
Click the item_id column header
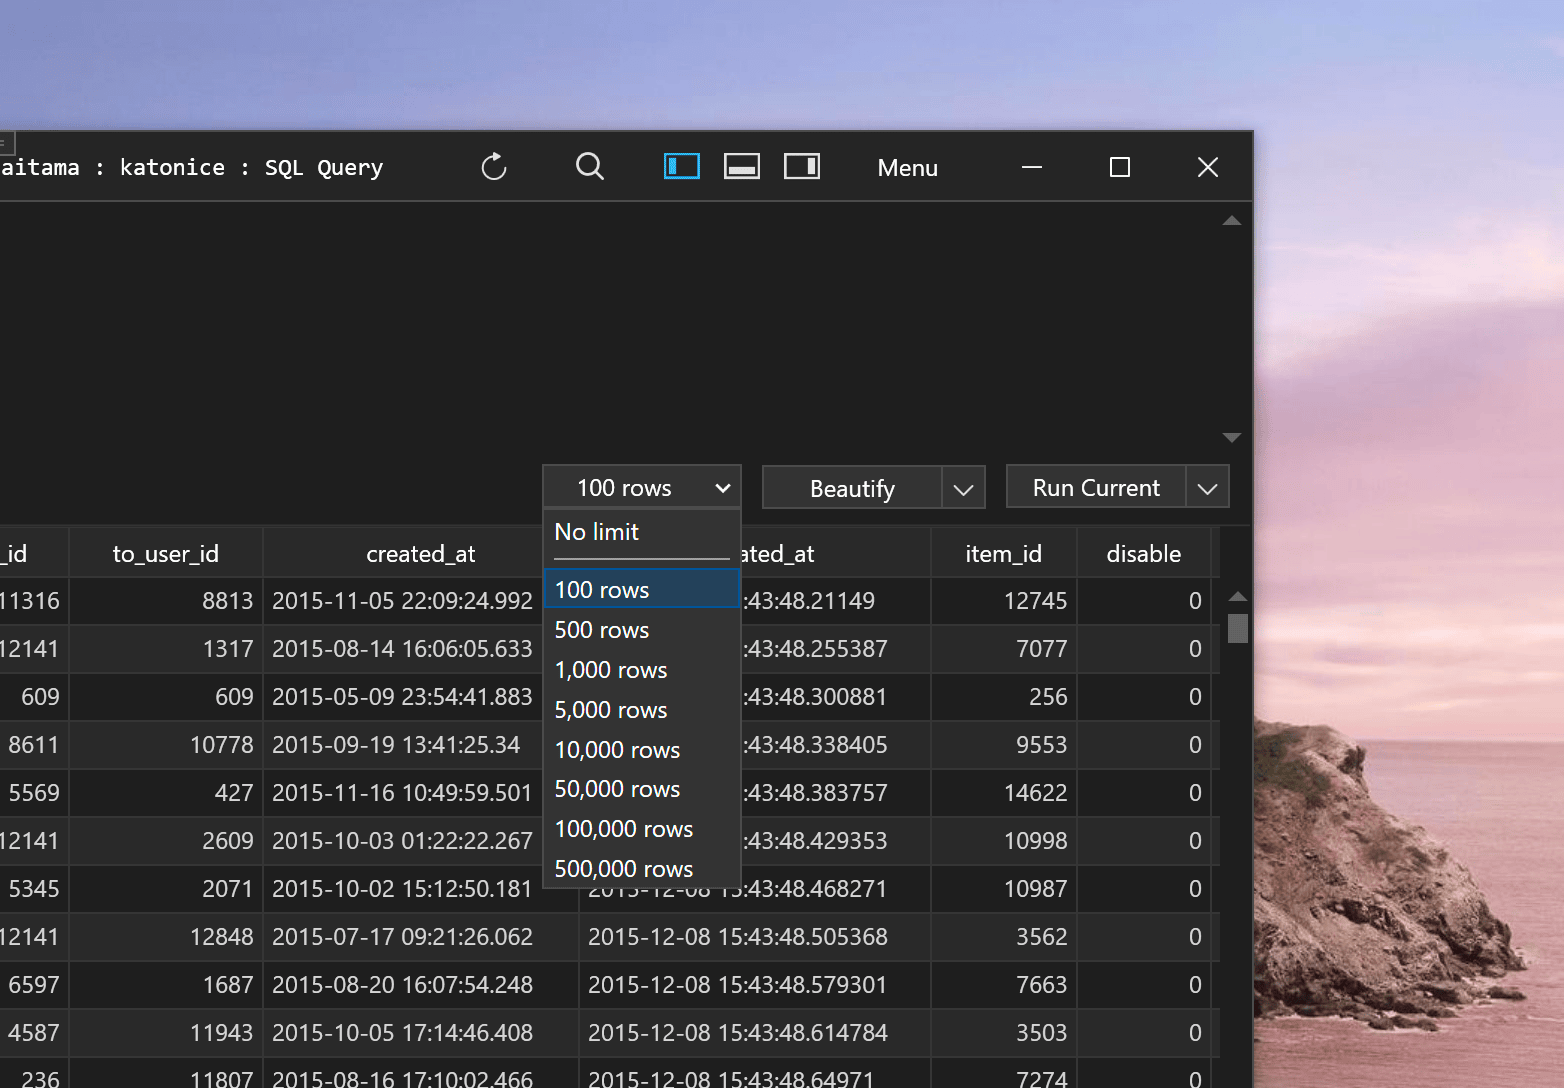tap(1004, 553)
